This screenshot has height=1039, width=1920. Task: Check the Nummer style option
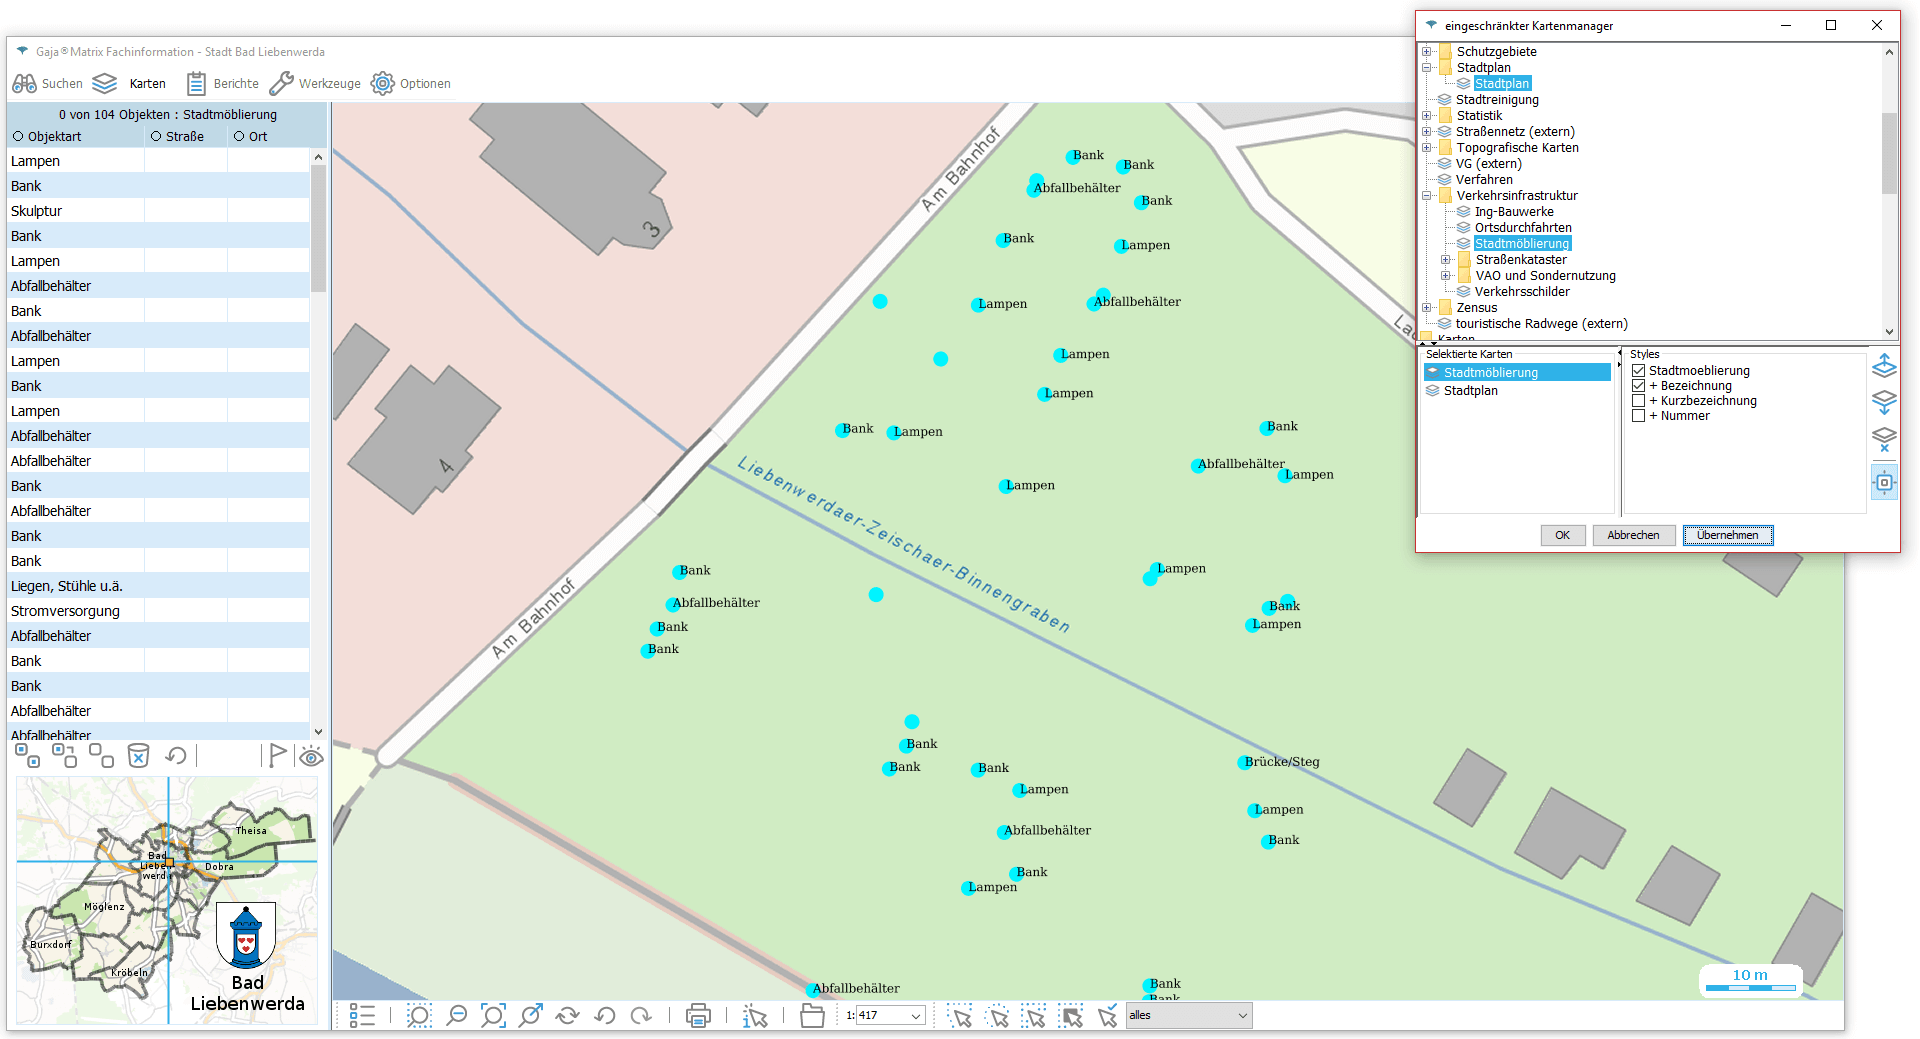pos(1638,416)
